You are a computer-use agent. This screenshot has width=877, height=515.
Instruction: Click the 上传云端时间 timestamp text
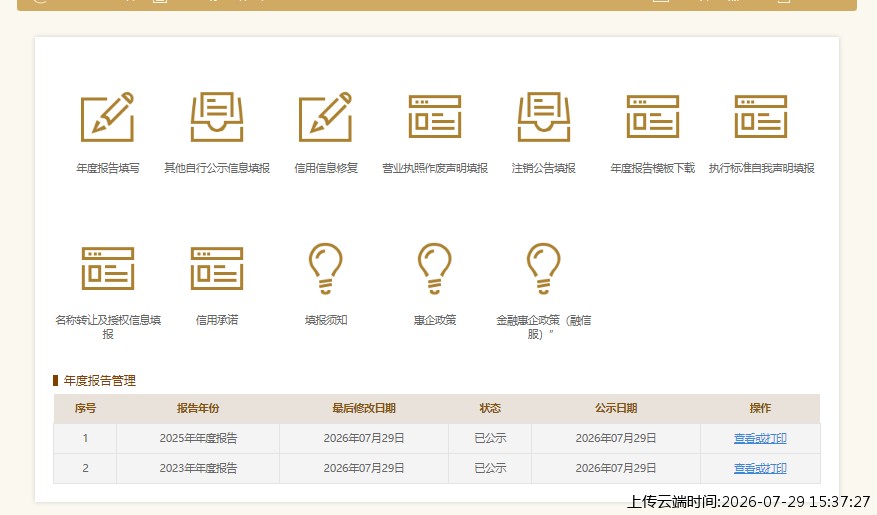coord(749,502)
